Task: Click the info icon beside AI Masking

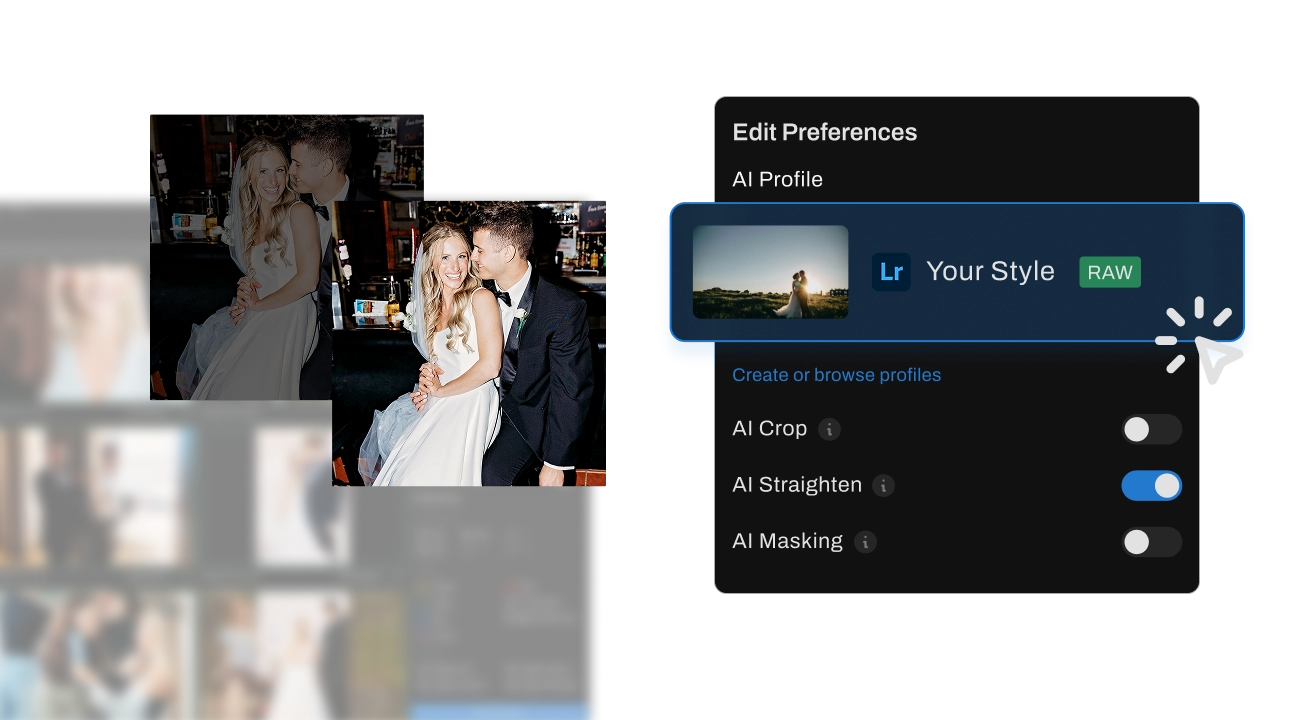Action: tap(865, 542)
